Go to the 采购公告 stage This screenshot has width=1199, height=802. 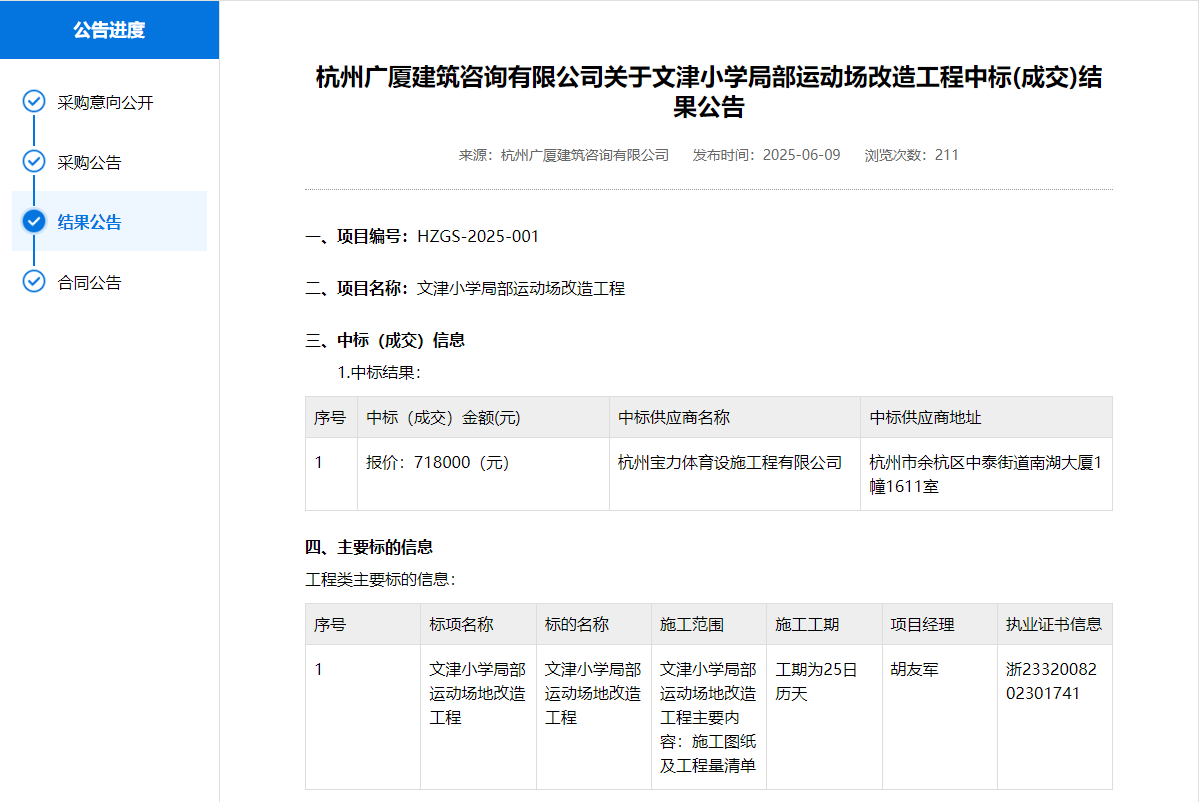[89, 163]
